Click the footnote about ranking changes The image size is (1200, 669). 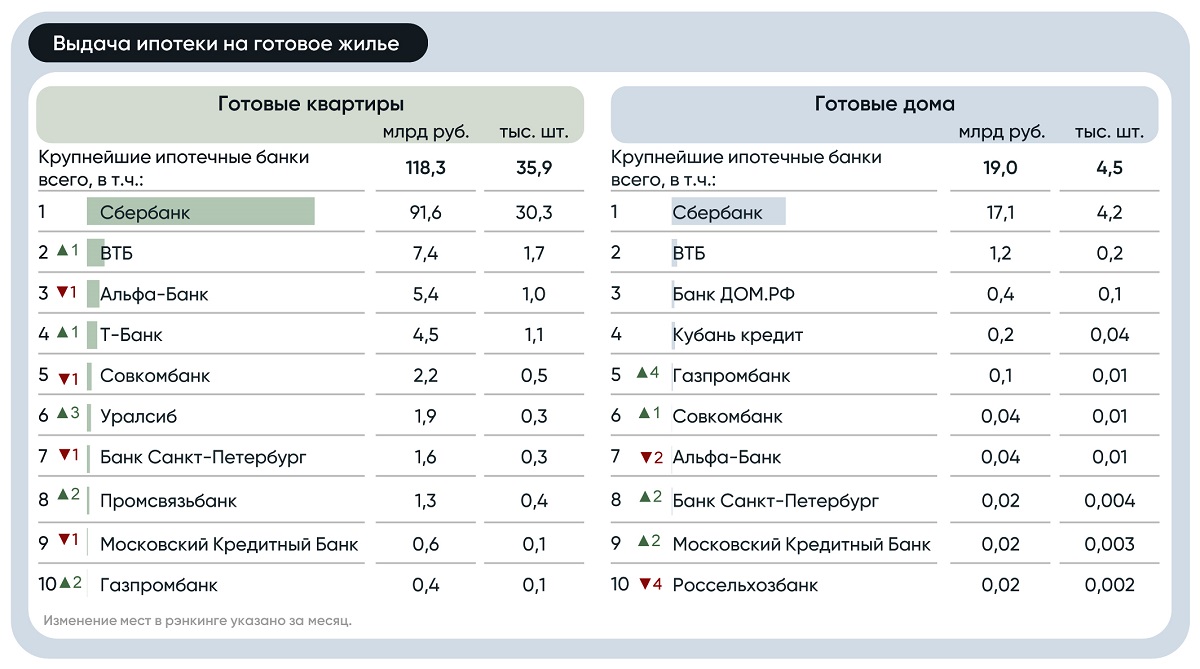point(197,621)
